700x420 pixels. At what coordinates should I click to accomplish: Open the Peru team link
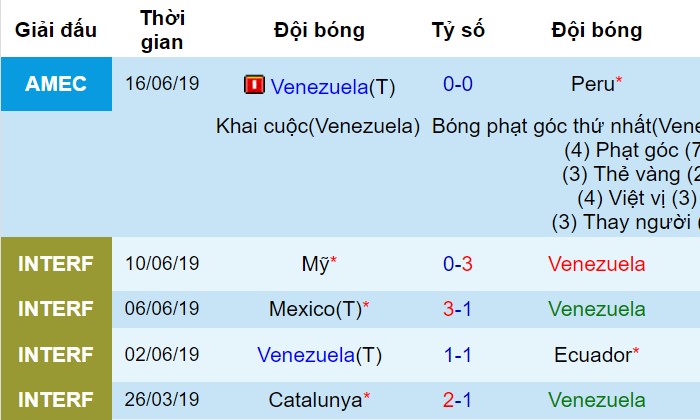pyautogui.click(x=591, y=84)
